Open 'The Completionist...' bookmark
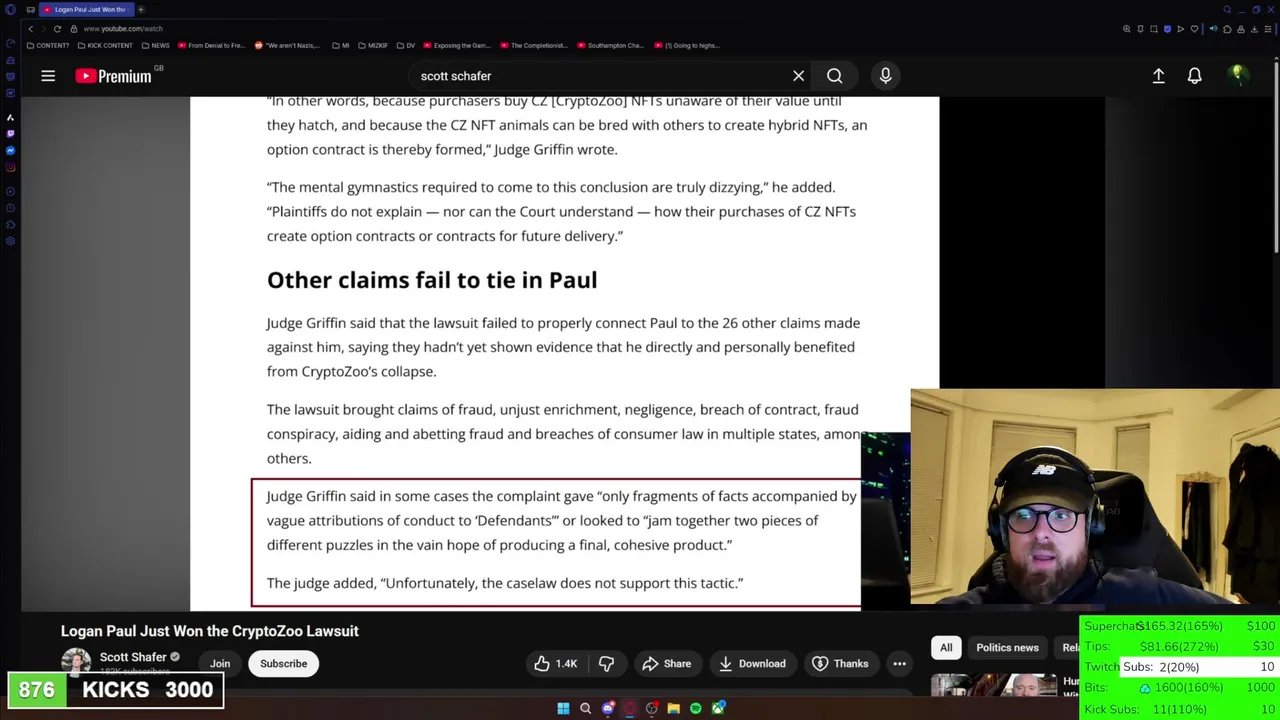 tap(535, 45)
